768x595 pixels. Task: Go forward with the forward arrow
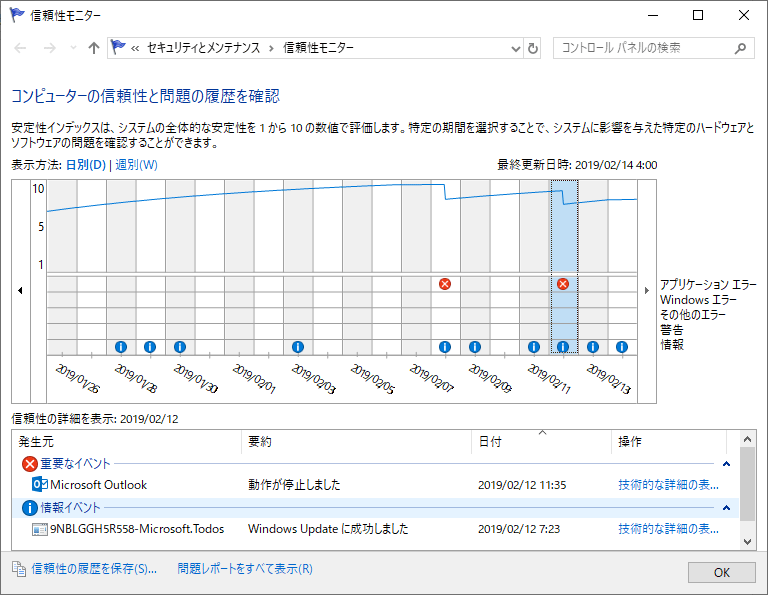point(49,48)
